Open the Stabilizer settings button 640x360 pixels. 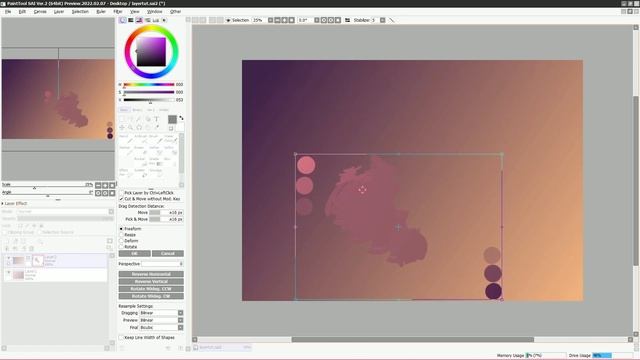point(382,20)
